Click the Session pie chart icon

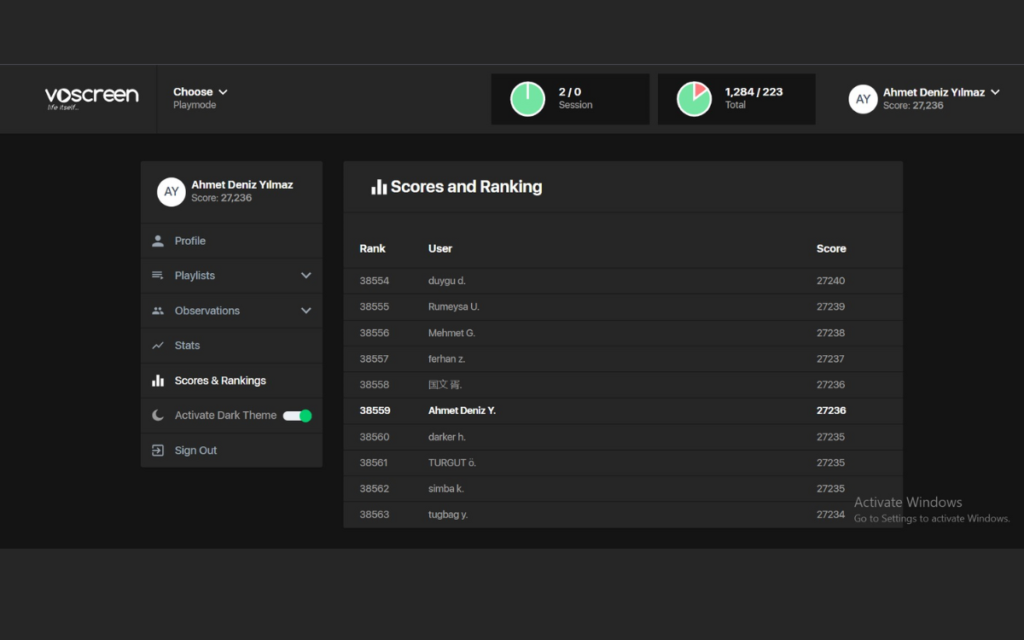tap(528, 99)
